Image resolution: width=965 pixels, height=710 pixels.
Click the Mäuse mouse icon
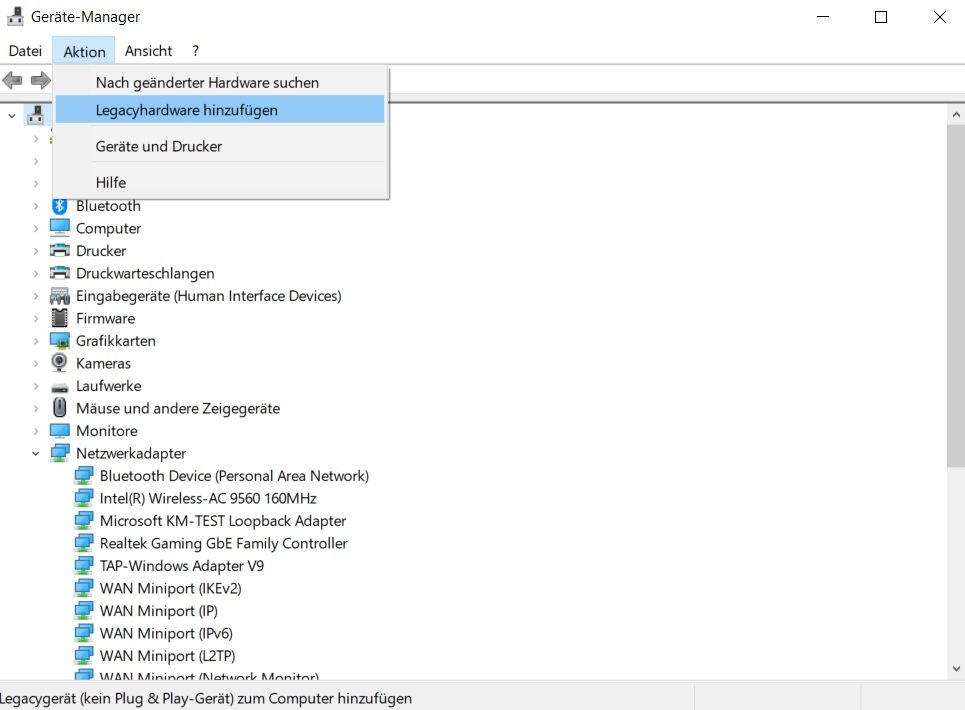click(x=60, y=408)
